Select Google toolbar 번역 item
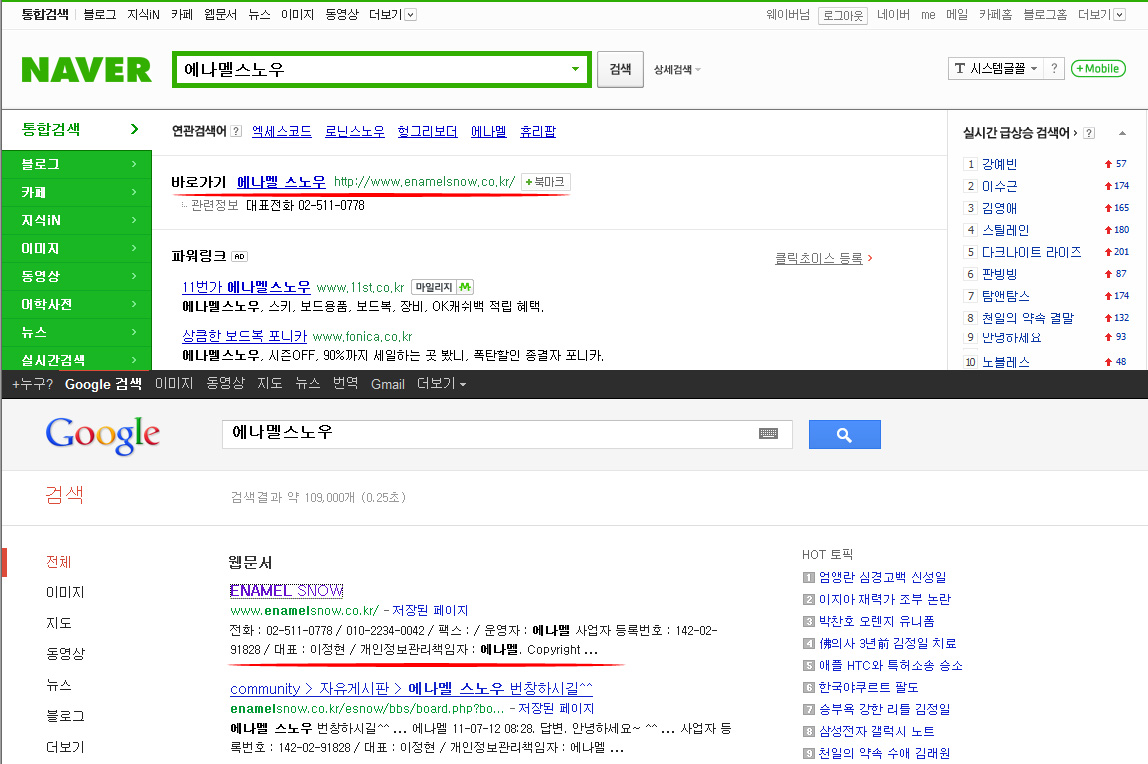Viewport: 1148px width, 764px height. click(x=346, y=383)
